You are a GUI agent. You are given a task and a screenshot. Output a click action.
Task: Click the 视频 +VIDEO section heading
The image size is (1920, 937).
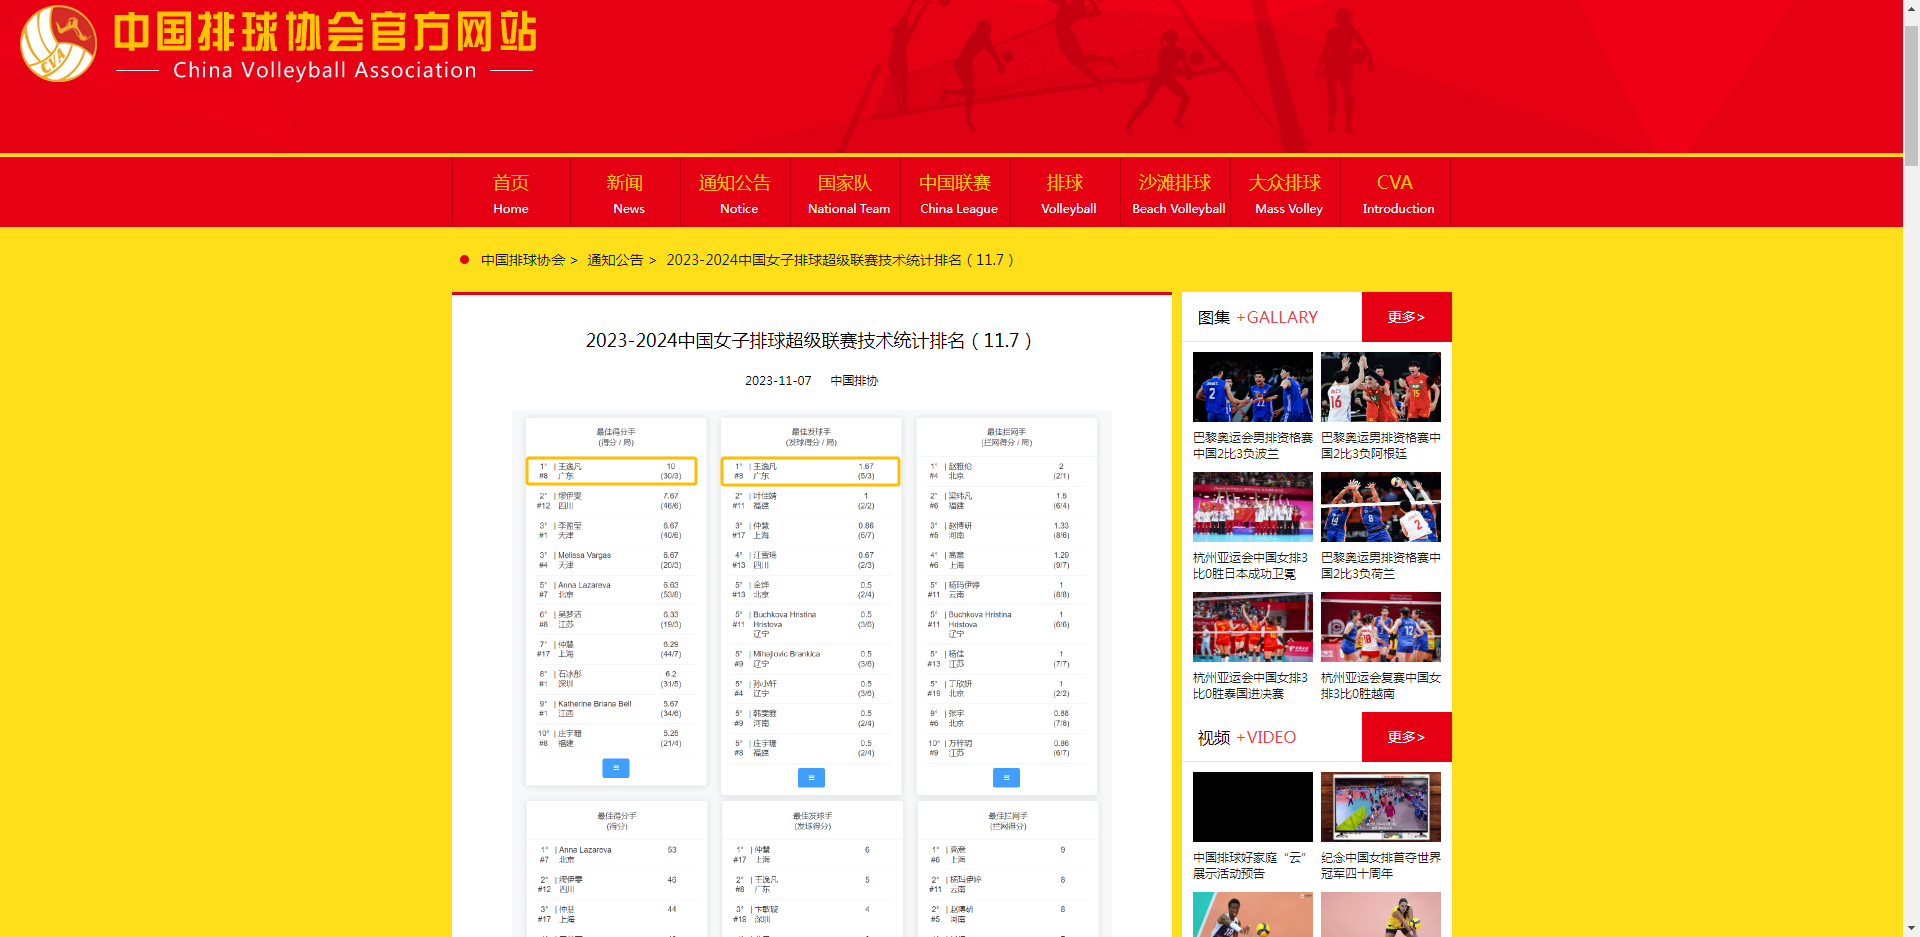pos(1247,737)
